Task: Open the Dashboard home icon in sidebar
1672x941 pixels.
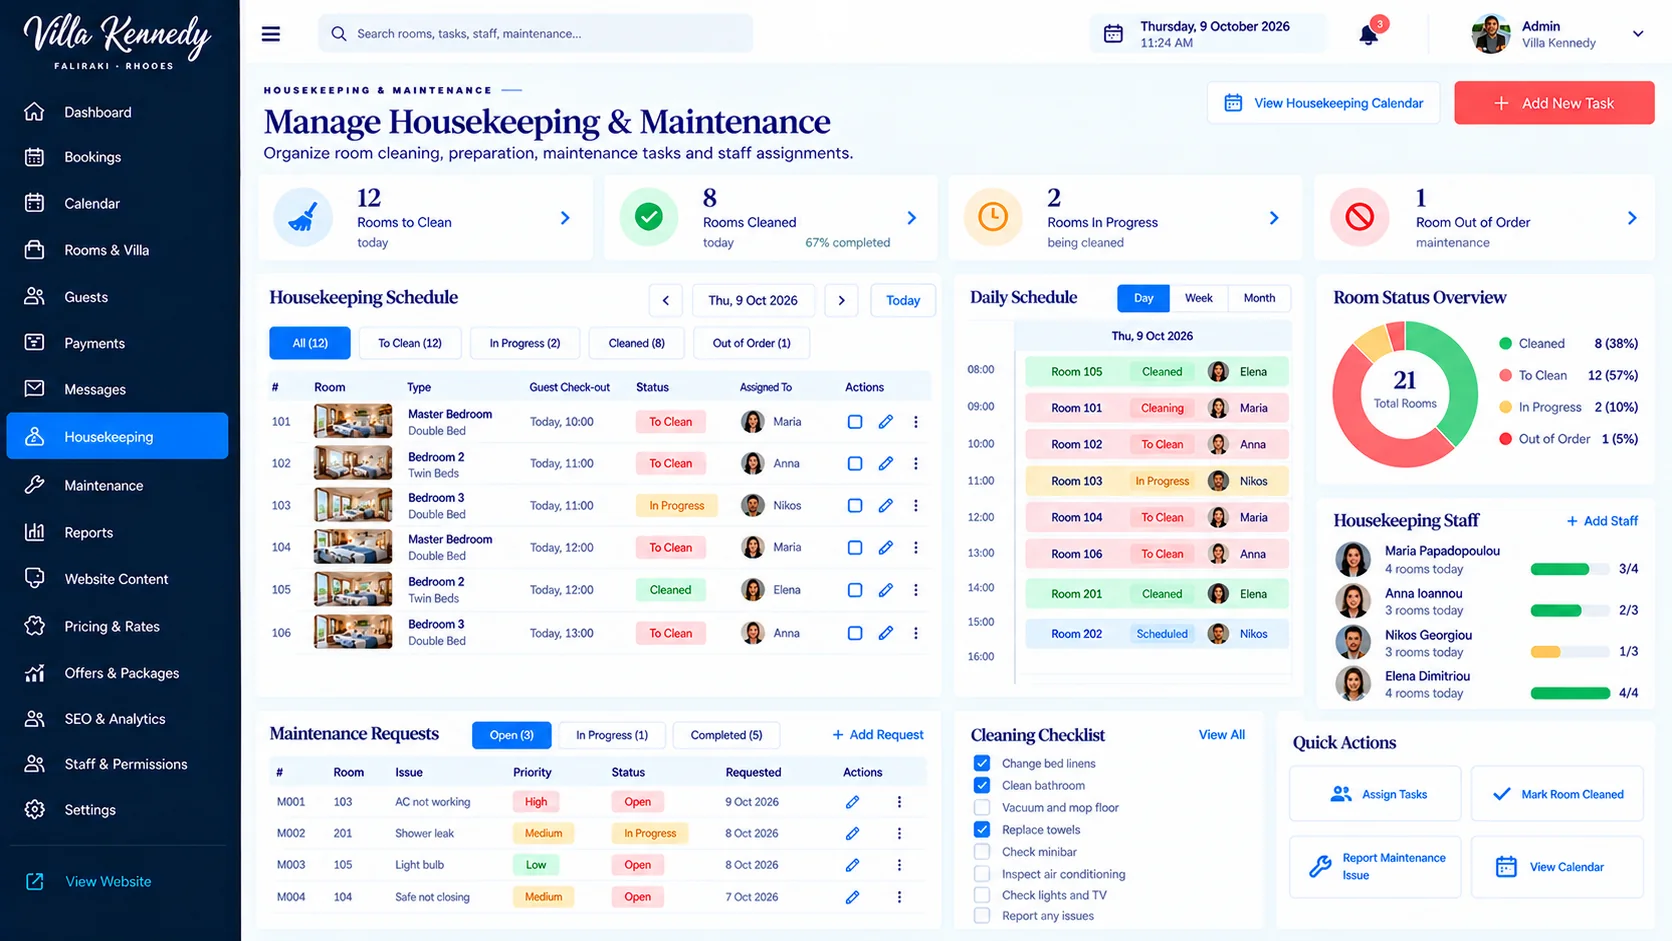Action: 35,112
